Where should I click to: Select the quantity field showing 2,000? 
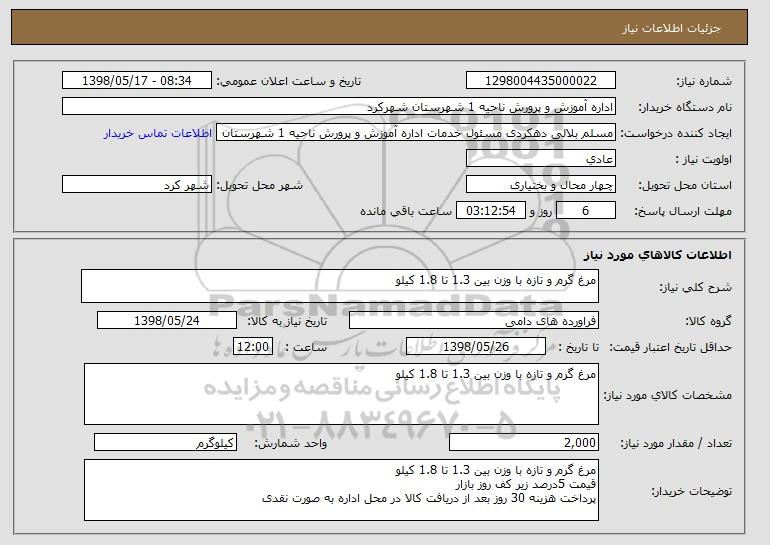(524, 442)
